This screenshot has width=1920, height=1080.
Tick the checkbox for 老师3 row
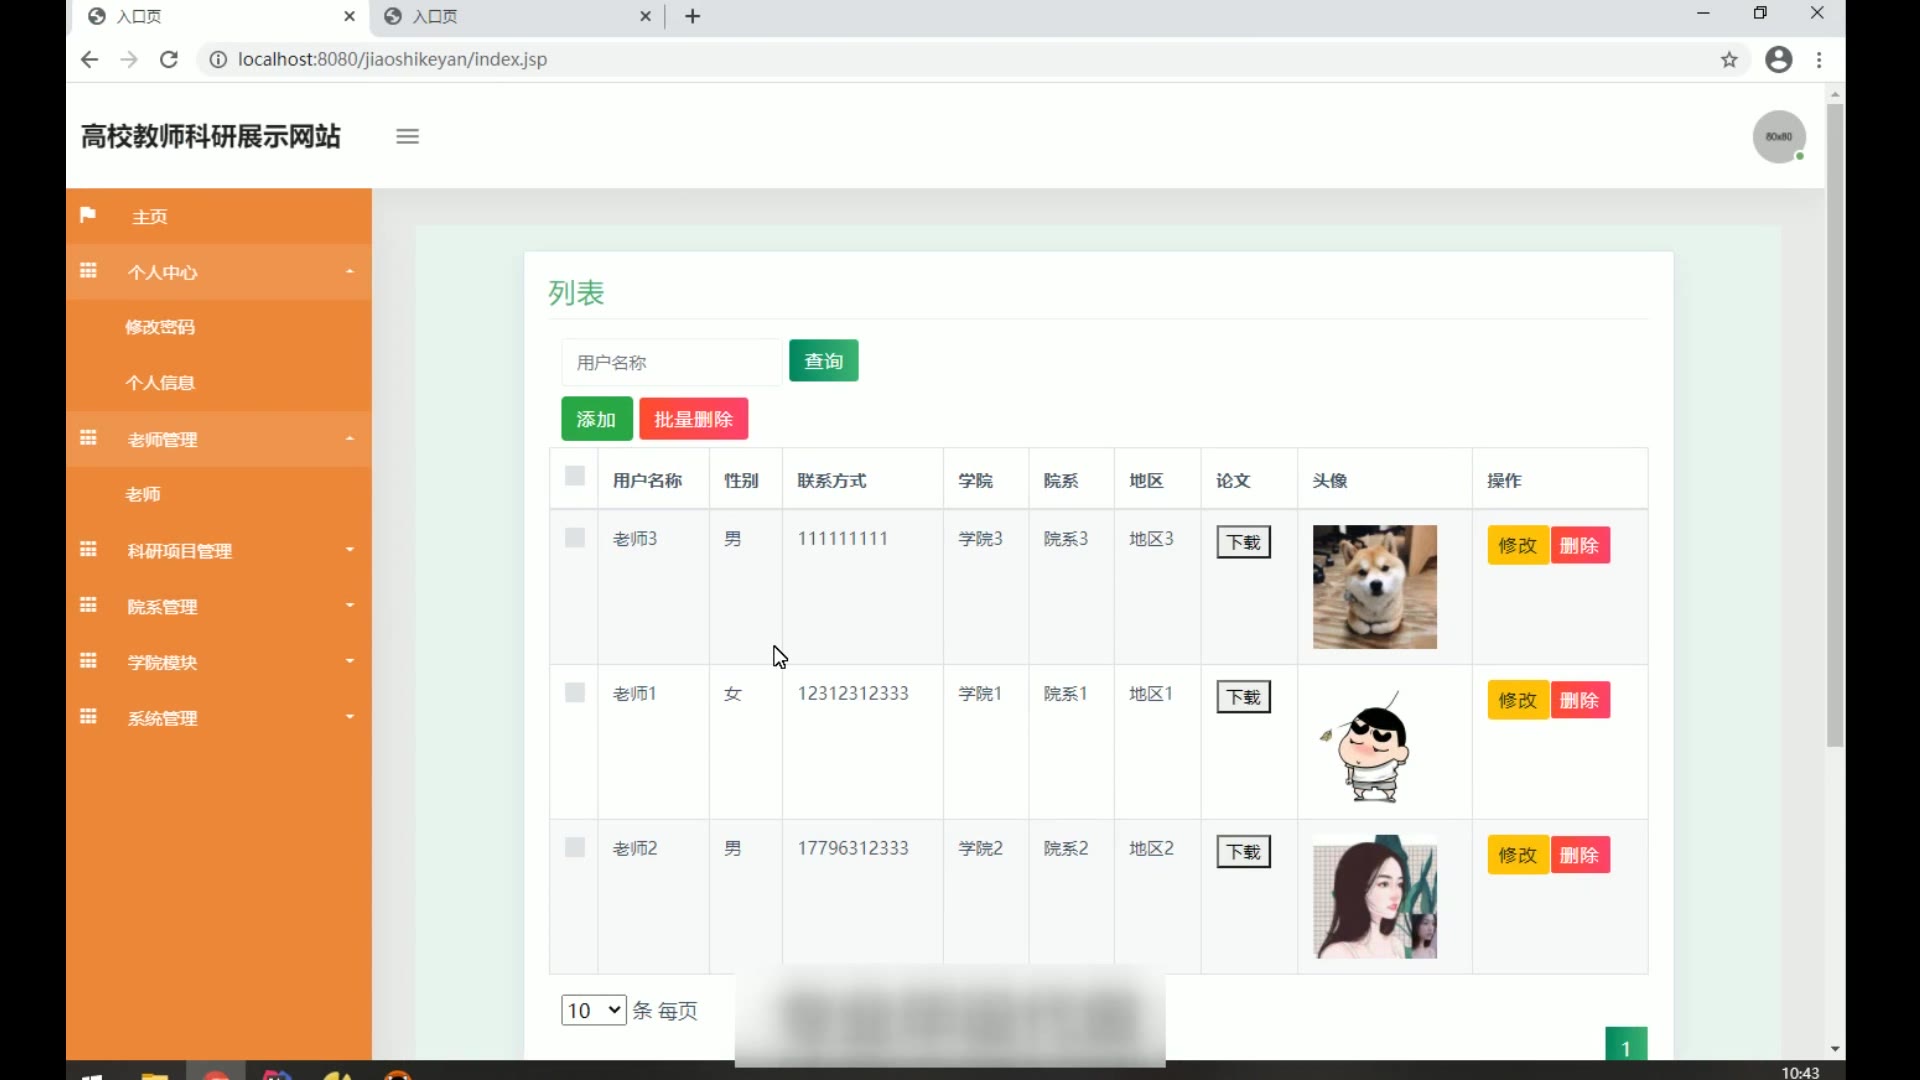(574, 538)
